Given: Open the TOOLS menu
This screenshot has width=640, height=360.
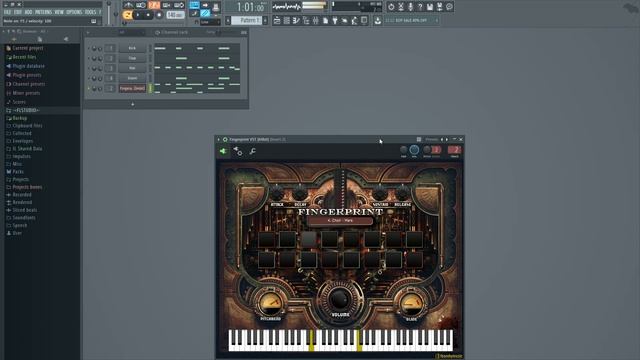Looking at the screenshot, I should (90, 12).
